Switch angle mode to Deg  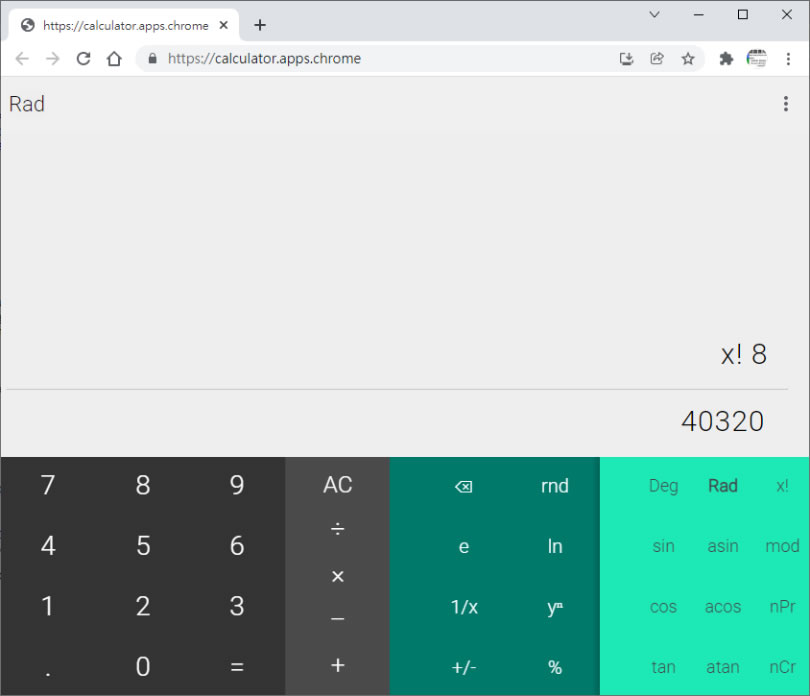[x=663, y=486]
